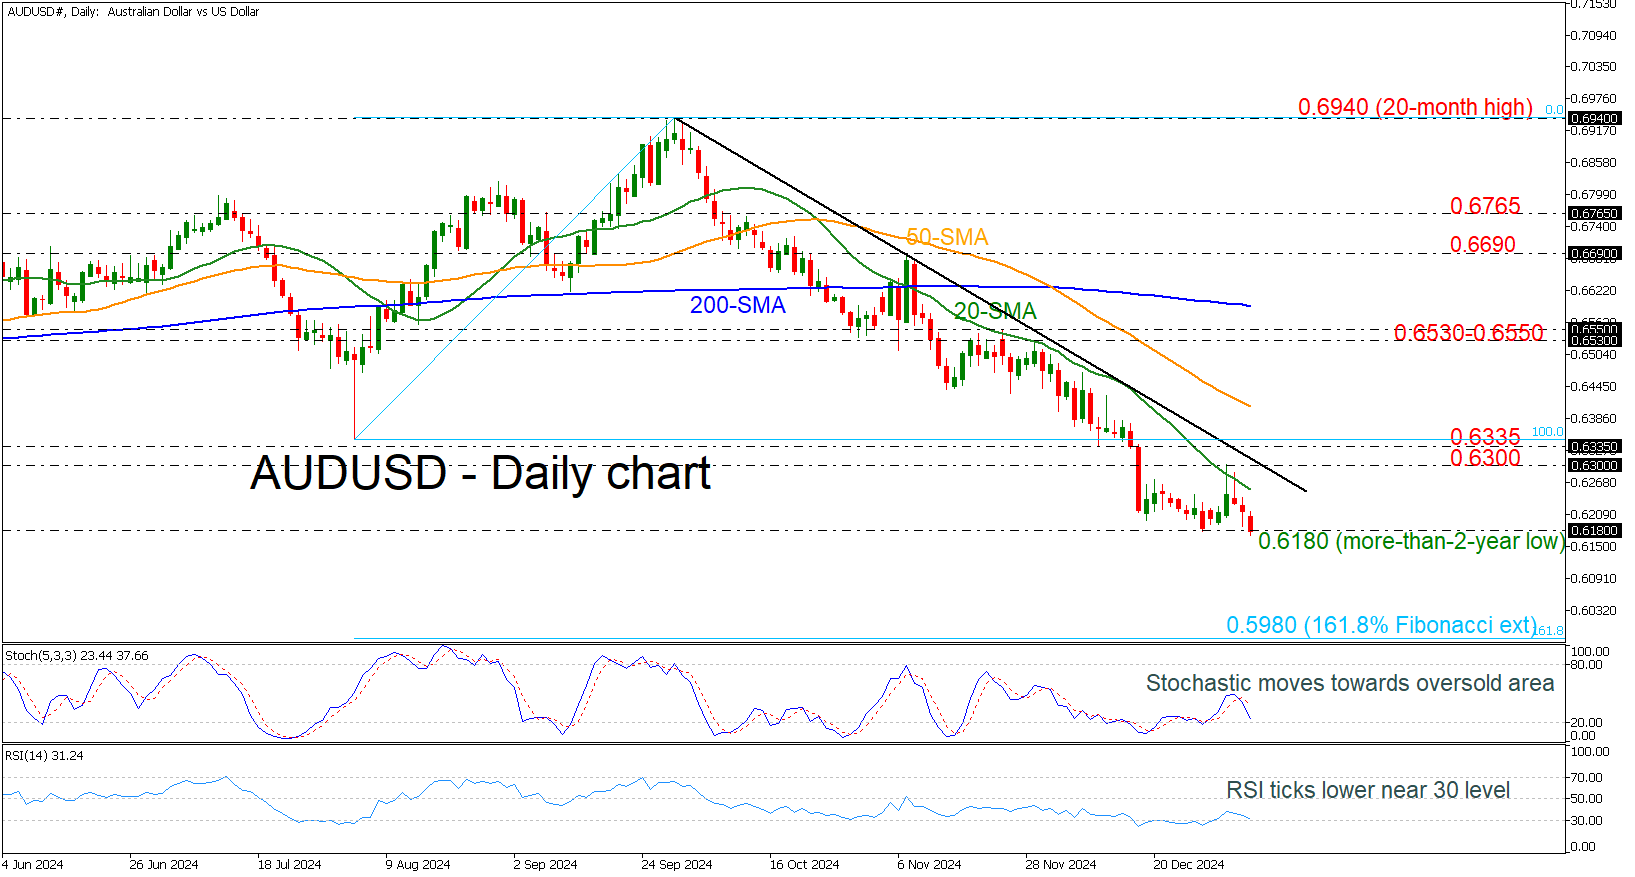The image size is (1635, 877).
Task: Click the 0.5980 Fibonacci ext label
Action: 1381,625
